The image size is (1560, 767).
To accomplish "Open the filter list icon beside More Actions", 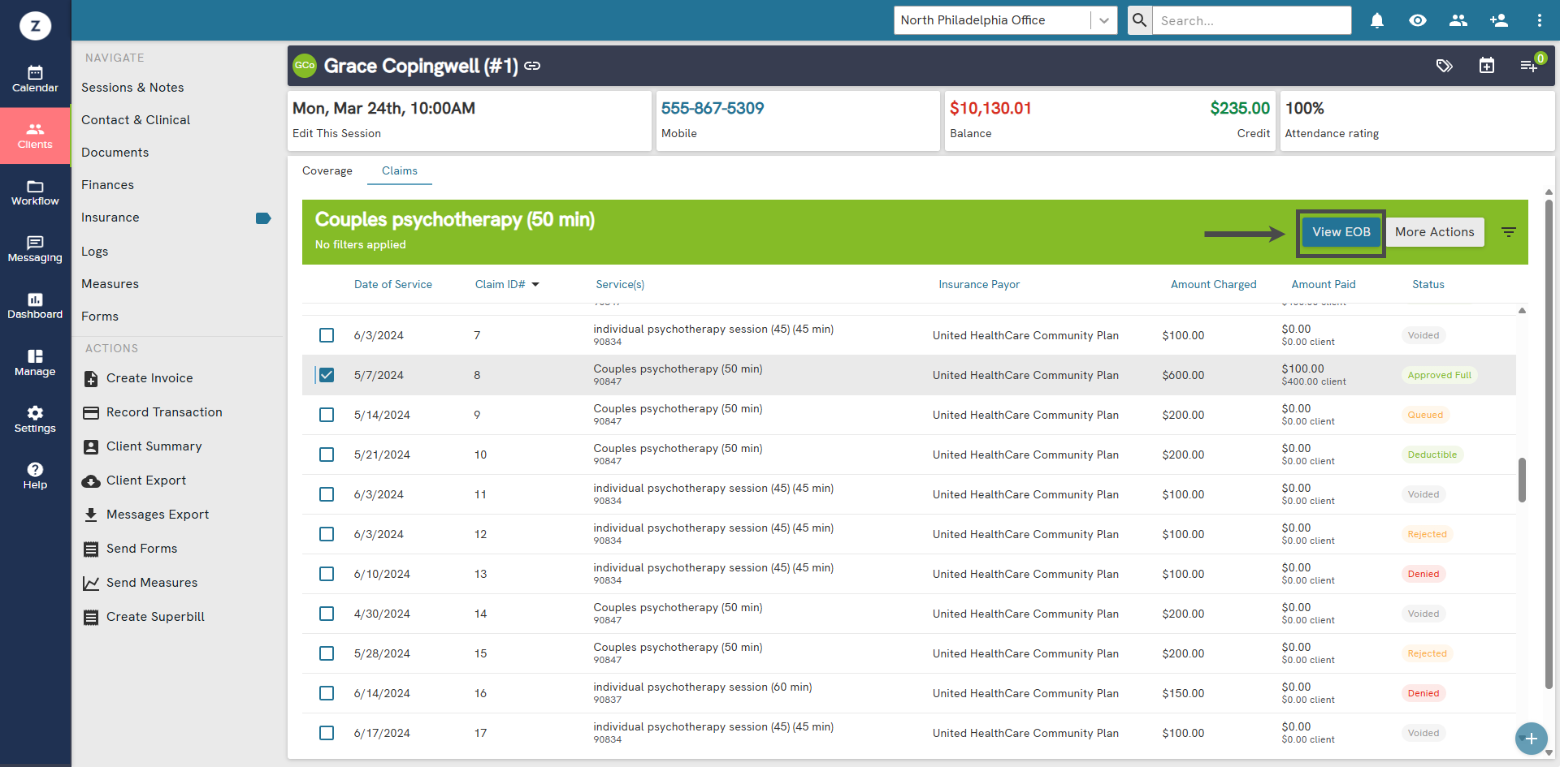I will tap(1509, 232).
